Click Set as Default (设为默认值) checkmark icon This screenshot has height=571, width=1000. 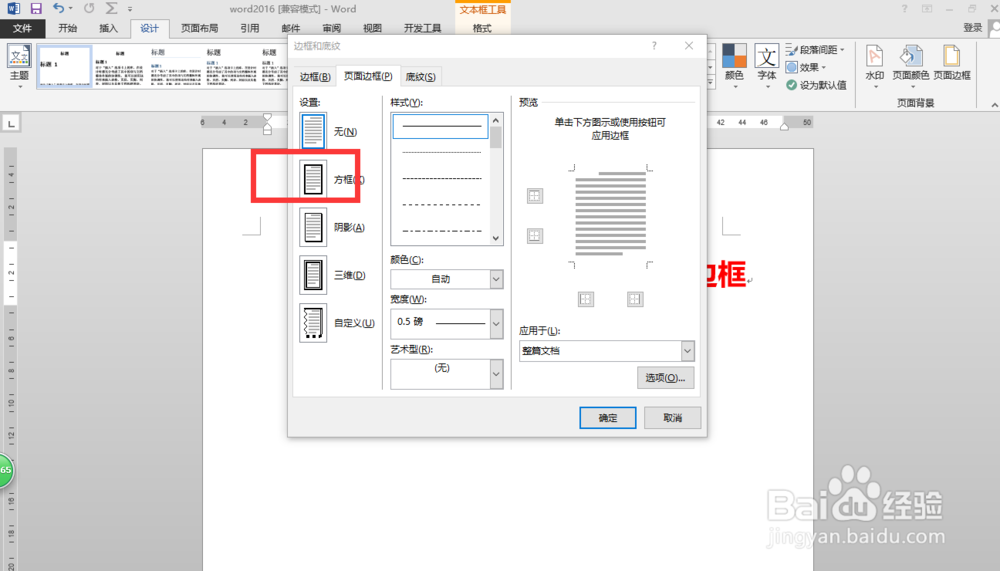[791, 85]
